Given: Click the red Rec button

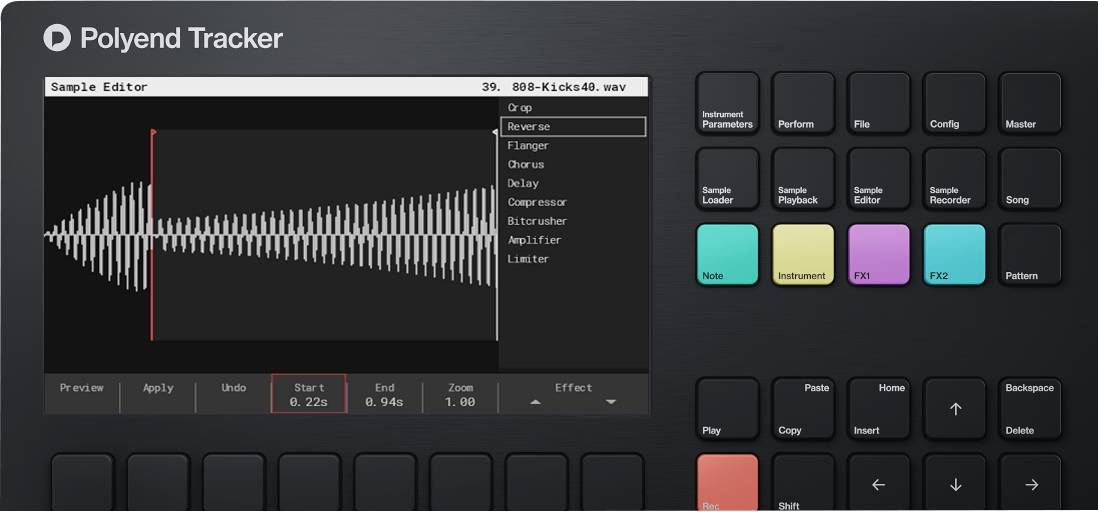Looking at the screenshot, I should pos(728,483).
